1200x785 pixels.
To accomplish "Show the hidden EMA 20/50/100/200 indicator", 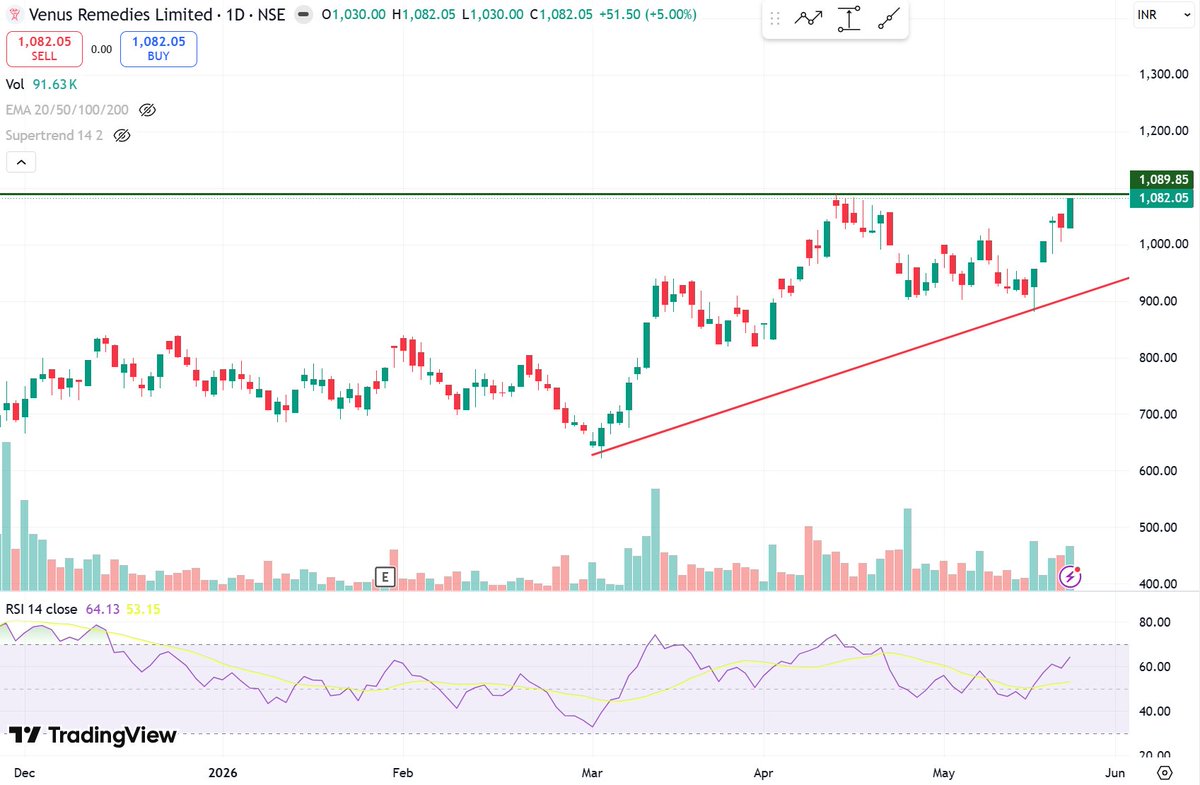I will 148,110.
